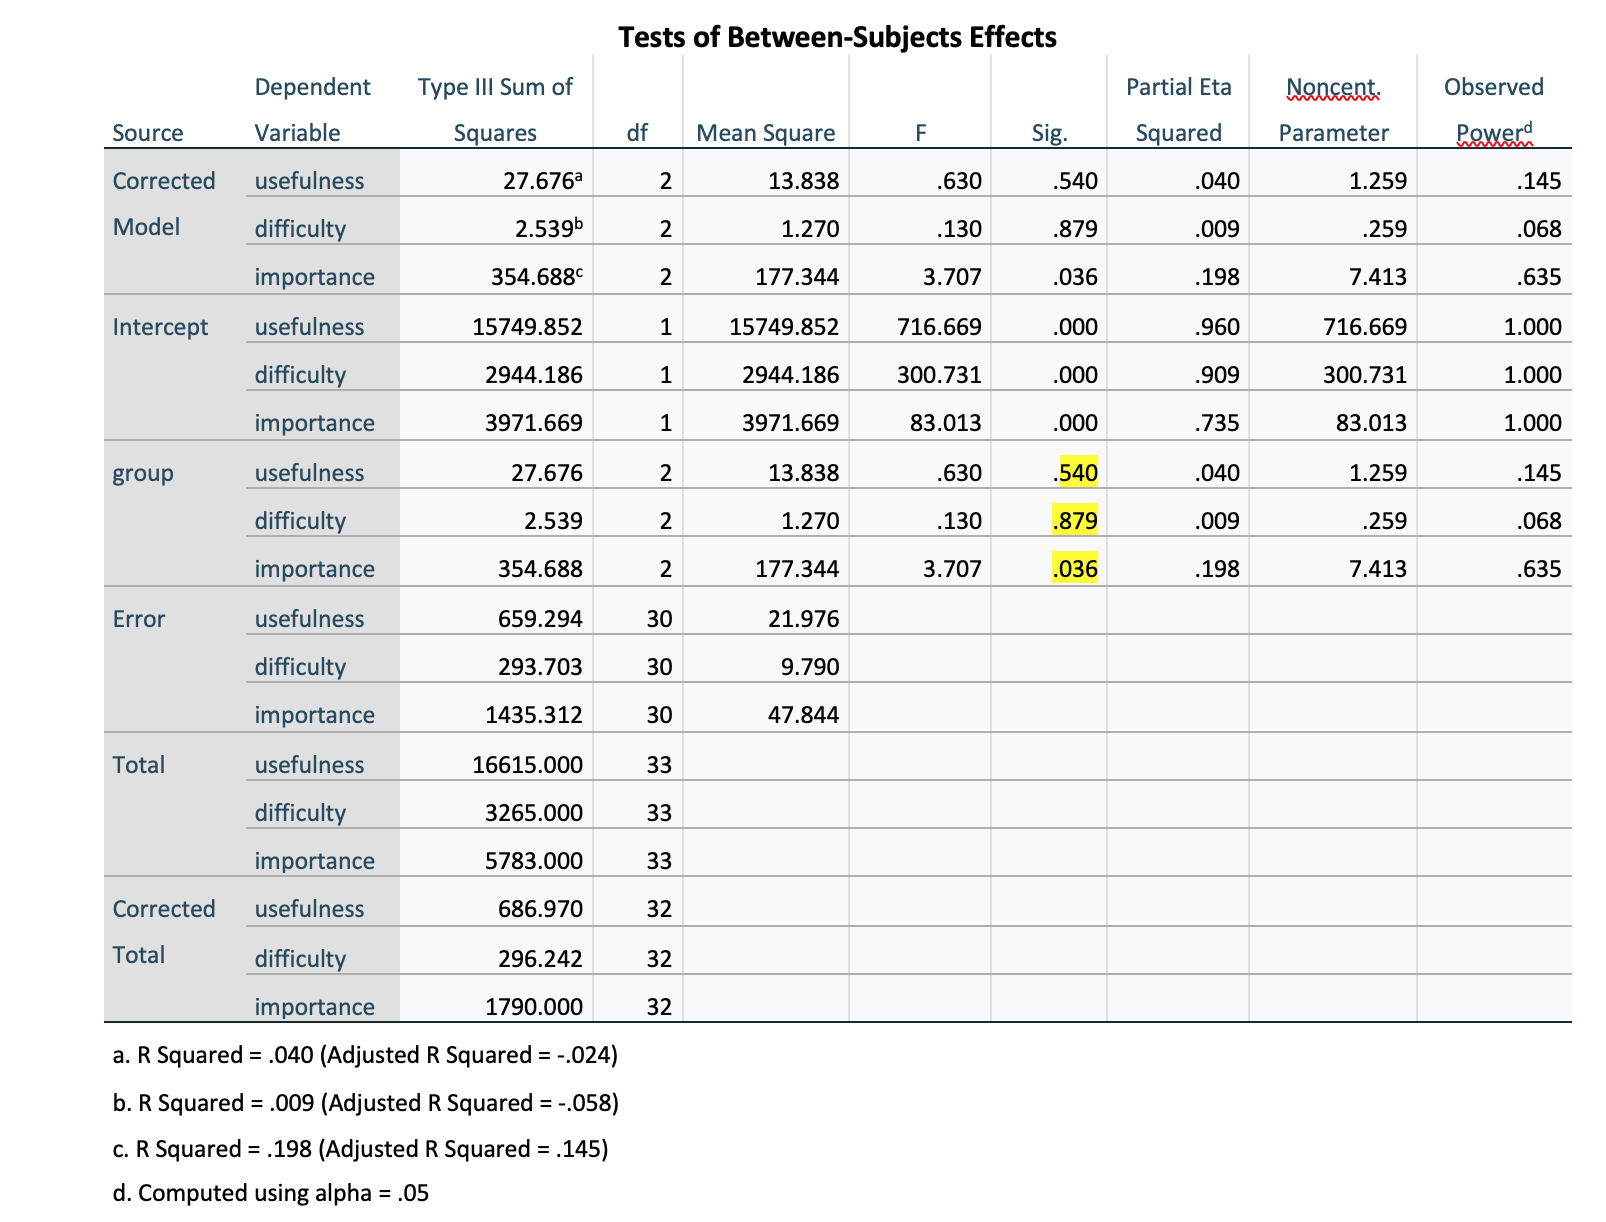The height and width of the screenshot is (1222, 1606).
Task: Select the Corrected Total row label
Action: (164, 932)
